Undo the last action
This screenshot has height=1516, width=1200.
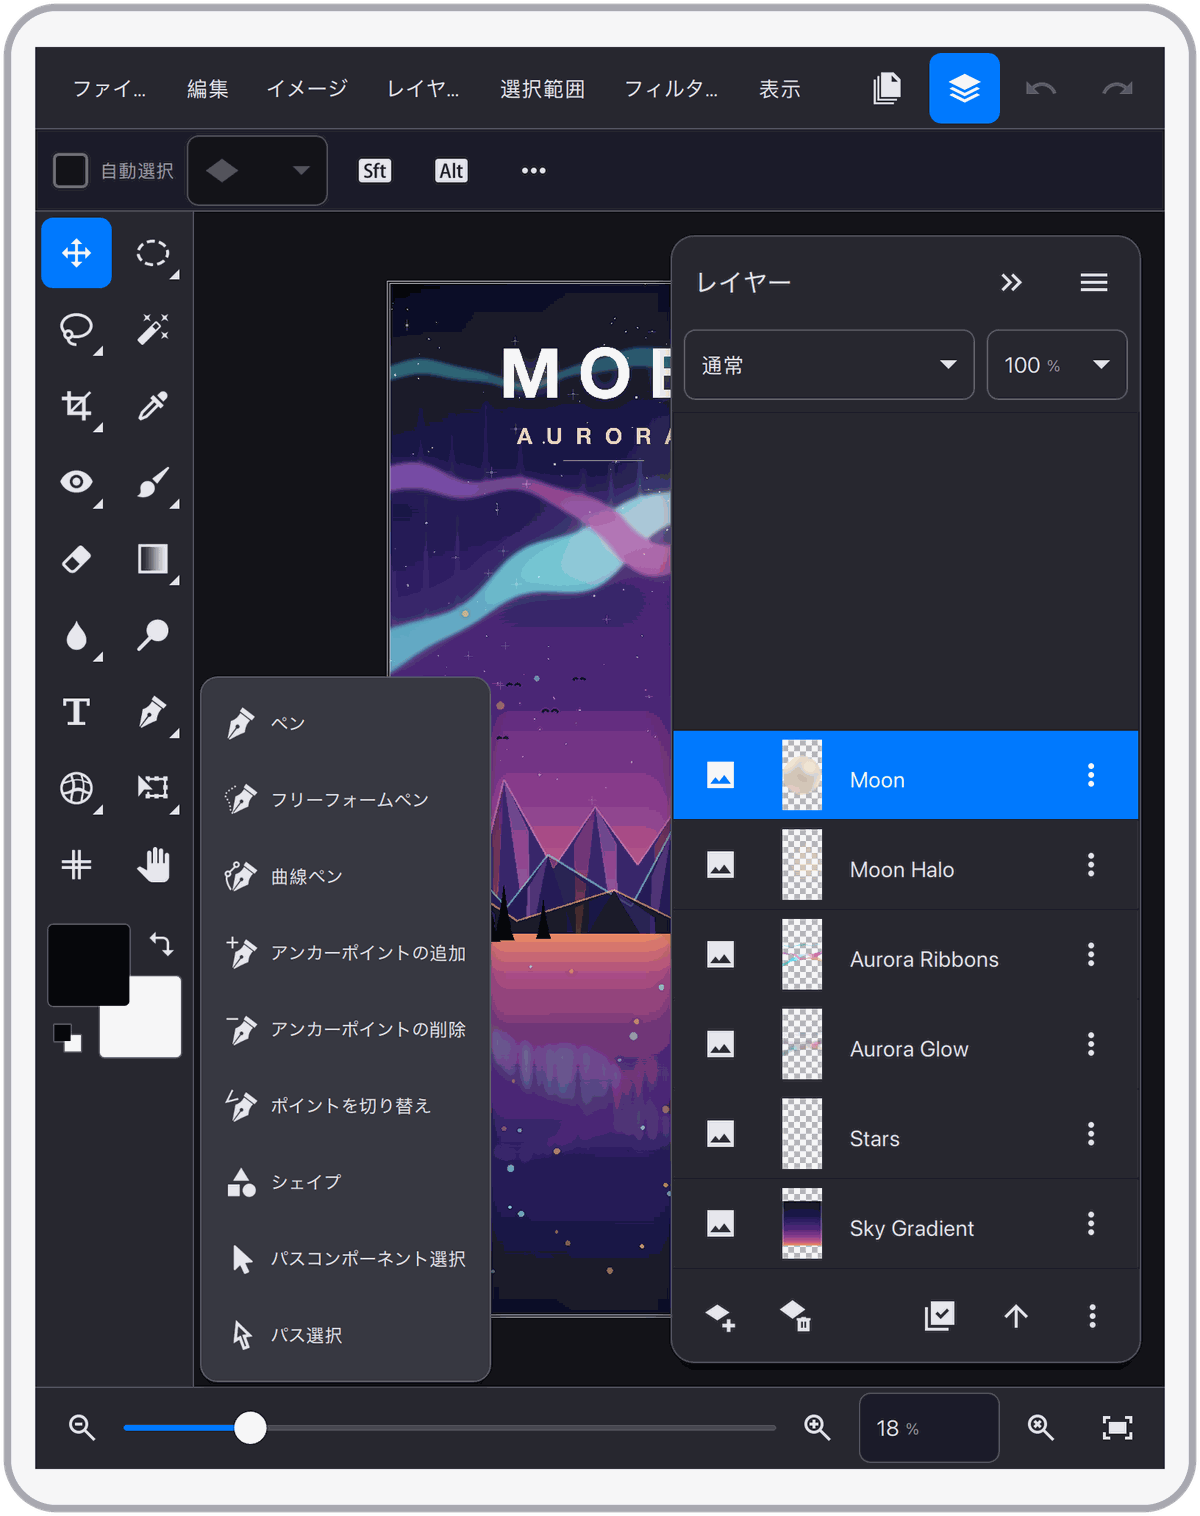(1041, 89)
